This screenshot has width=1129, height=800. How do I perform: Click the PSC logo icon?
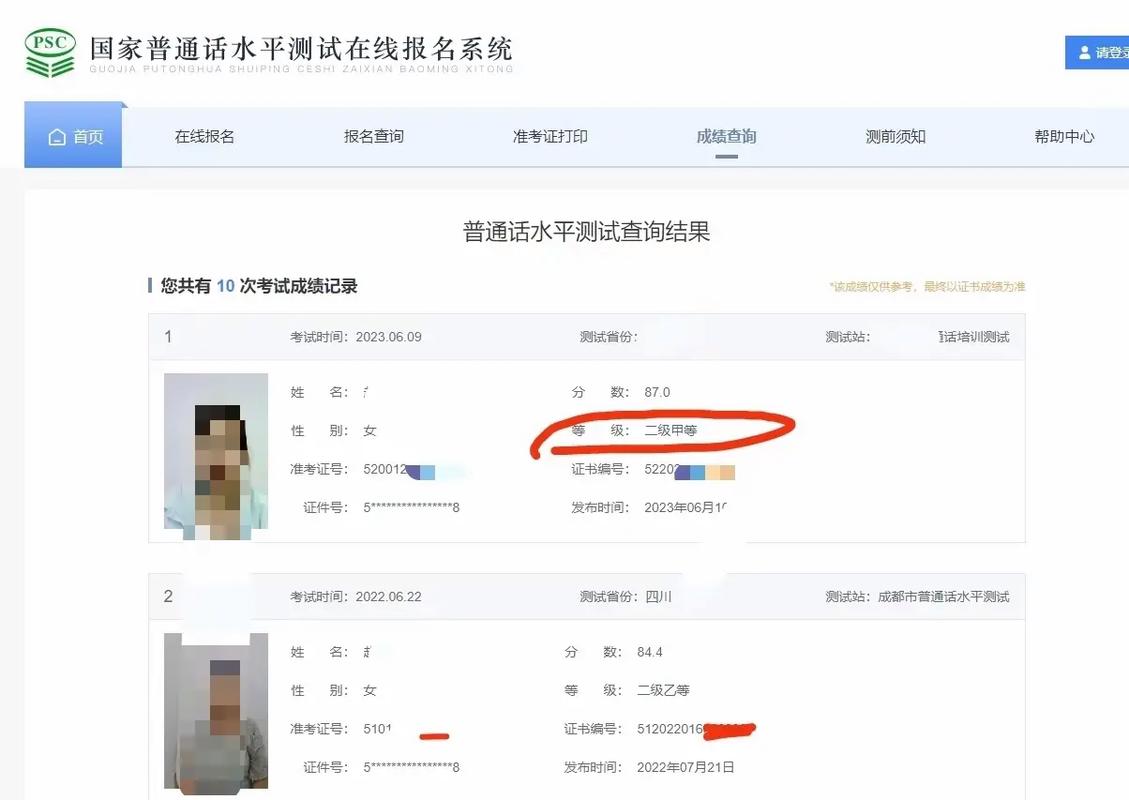pyautogui.click(x=48, y=46)
